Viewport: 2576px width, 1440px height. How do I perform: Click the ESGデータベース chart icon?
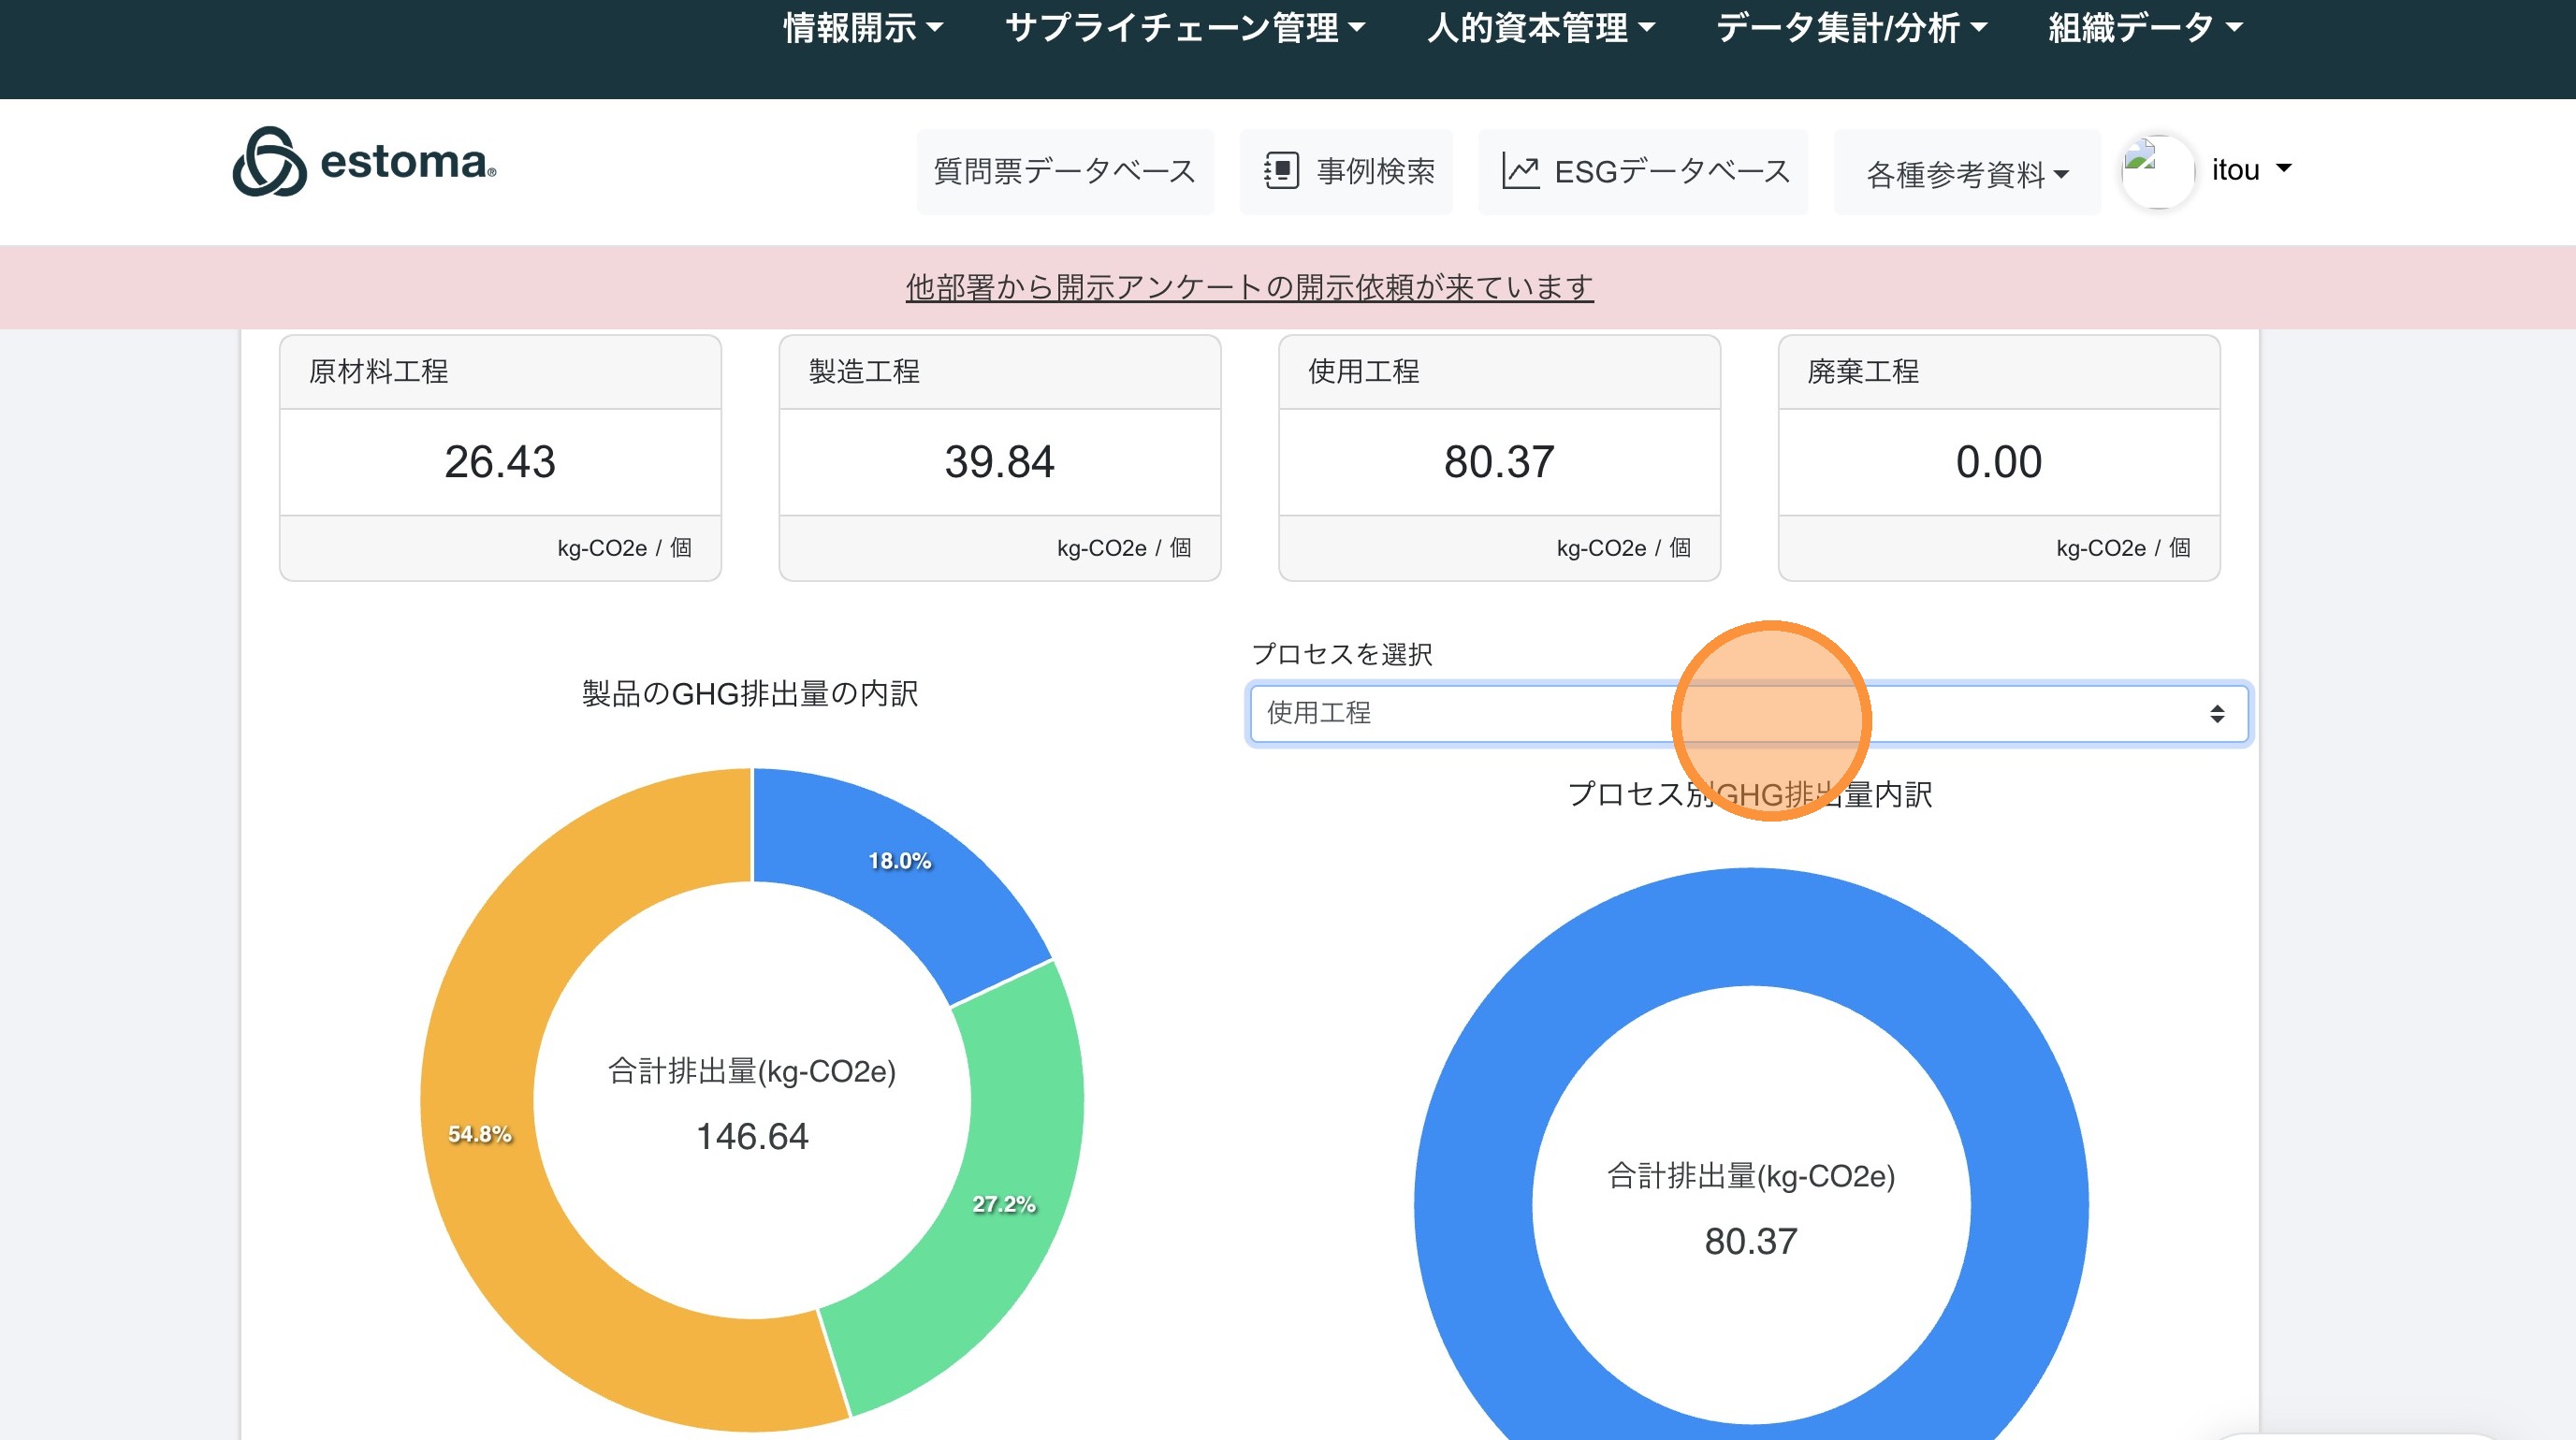tap(1520, 171)
